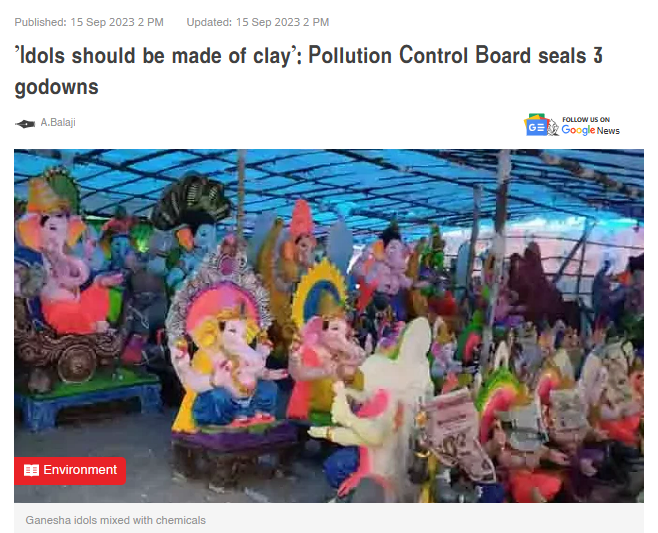The image size is (658, 533).
Task: Open the Environment category badge
Action: tap(70, 470)
